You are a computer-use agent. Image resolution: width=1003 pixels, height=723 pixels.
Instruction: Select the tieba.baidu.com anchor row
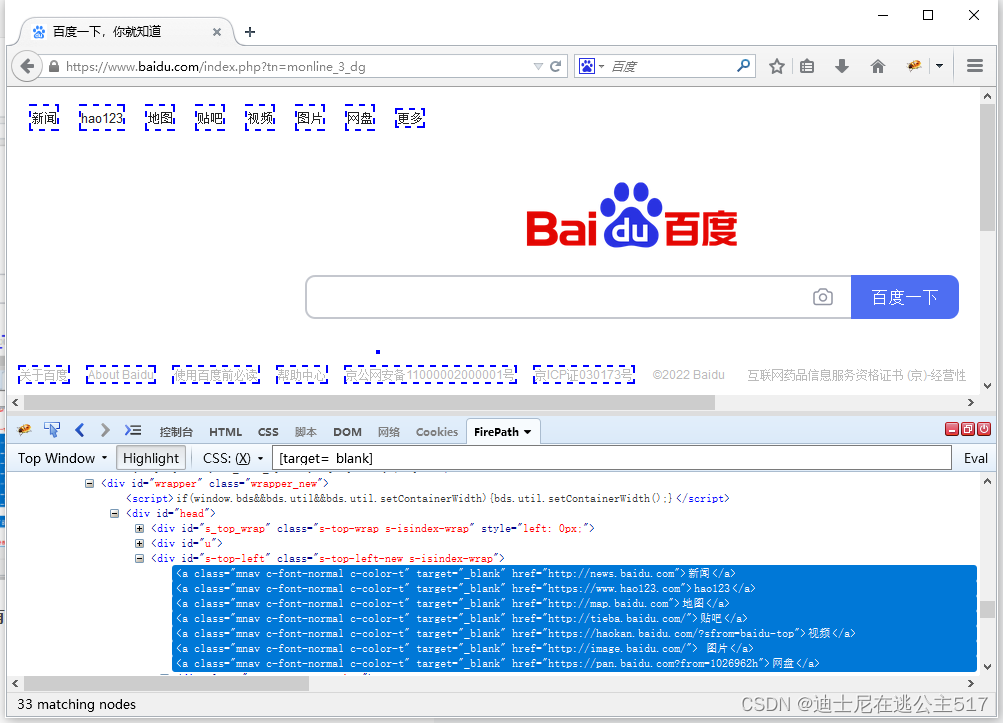[574, 618]
